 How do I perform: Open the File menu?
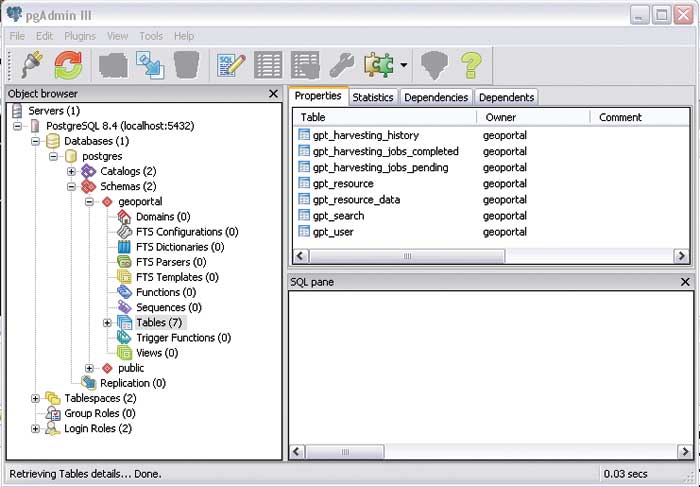tap(17, 36)
